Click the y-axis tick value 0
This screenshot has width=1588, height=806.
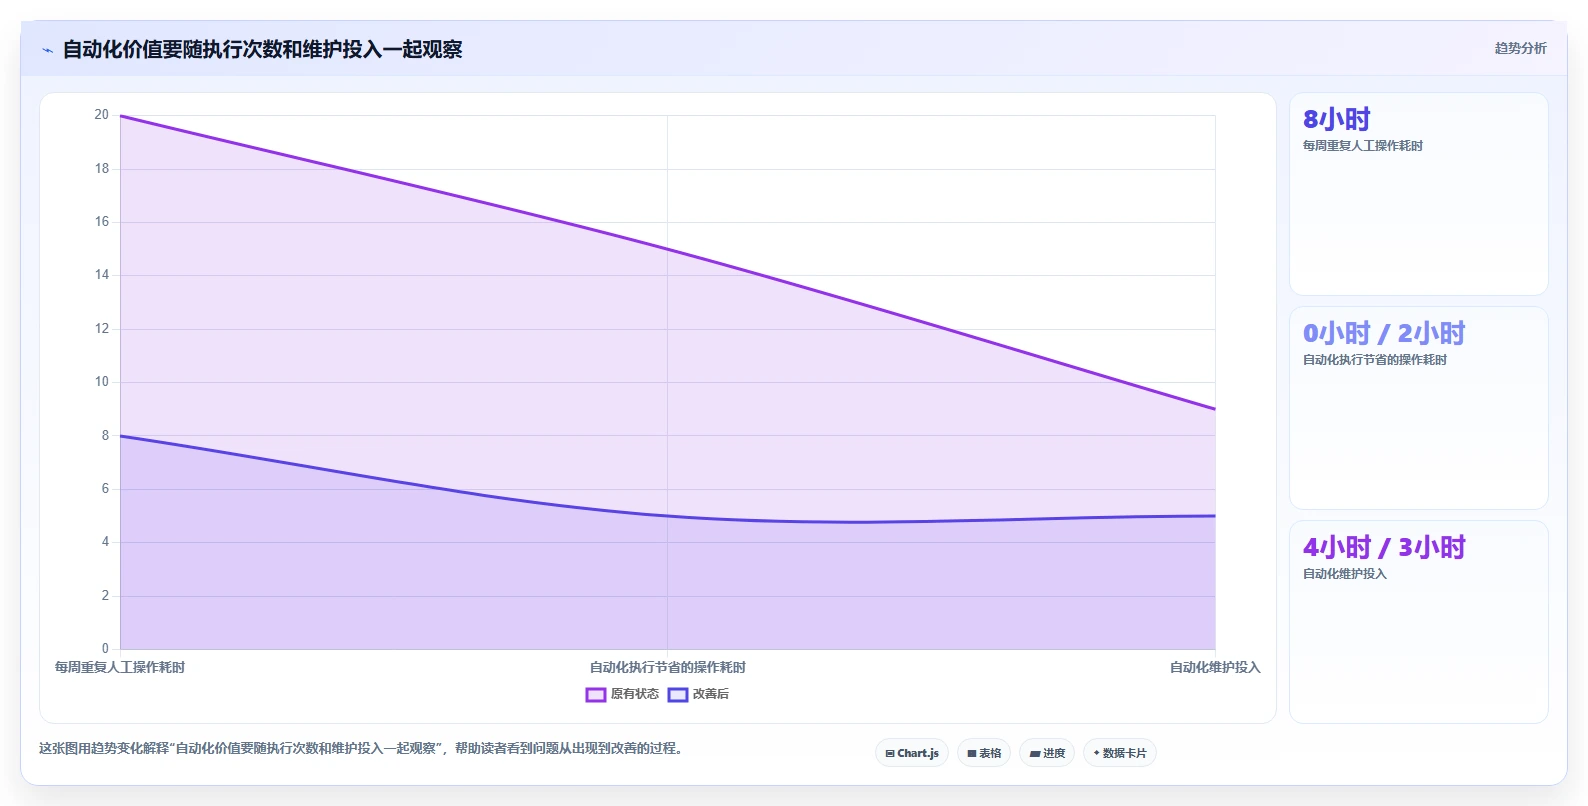(105, 648)
